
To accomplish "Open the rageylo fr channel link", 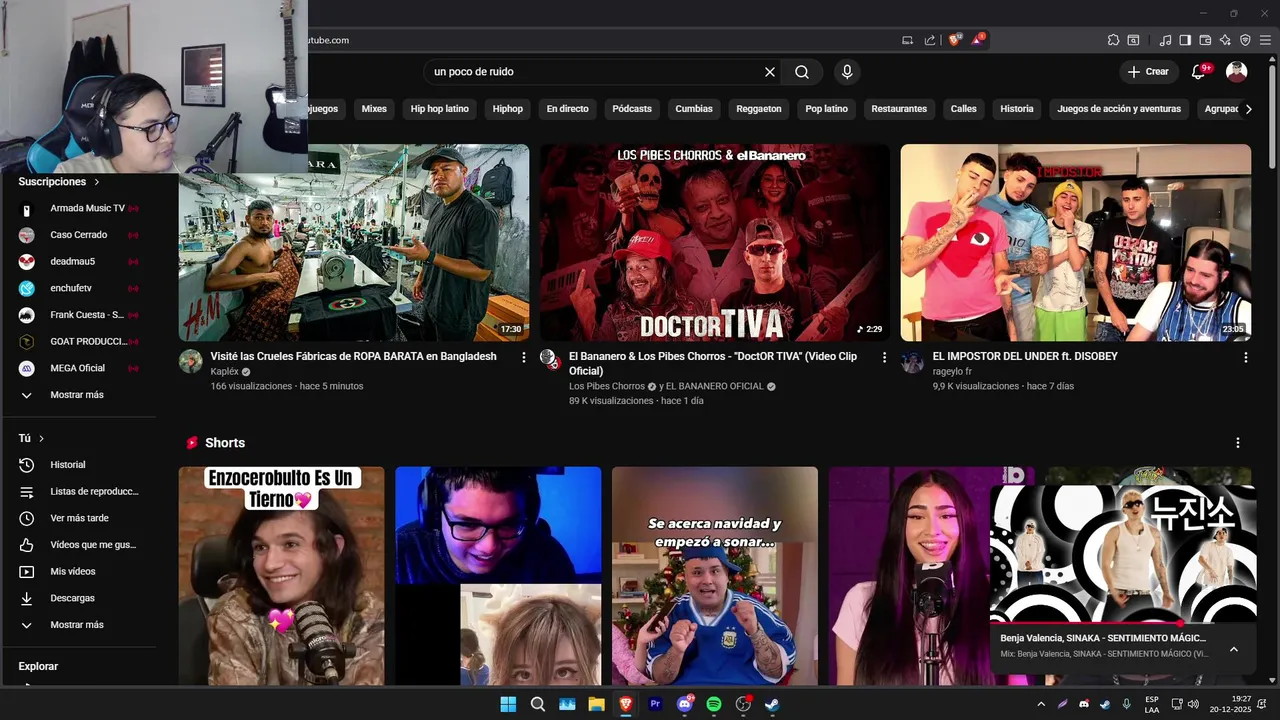I will pos(952,372).
